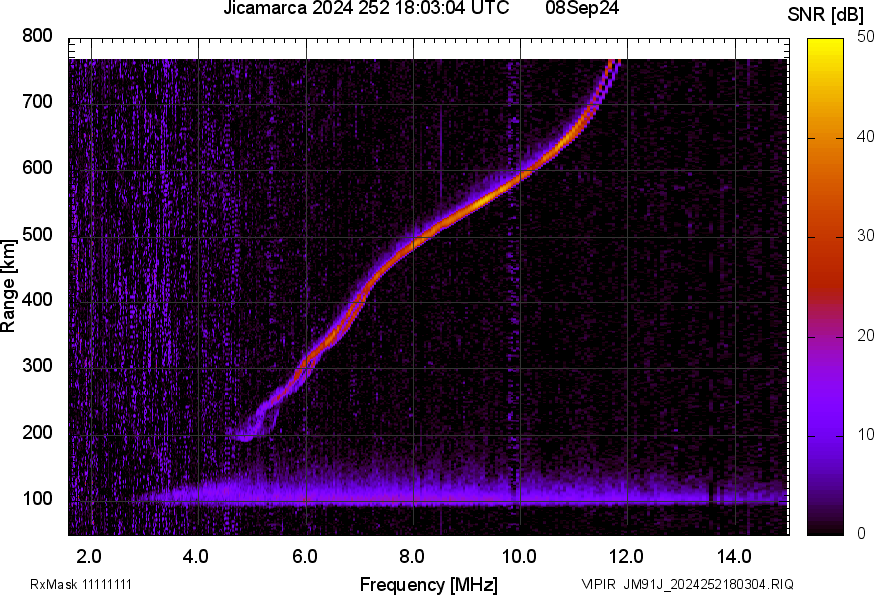Click the VIPIR JM91J filename label
This screenshot has height=595, width=874.
pyautogui.click(x=687, y=584)
